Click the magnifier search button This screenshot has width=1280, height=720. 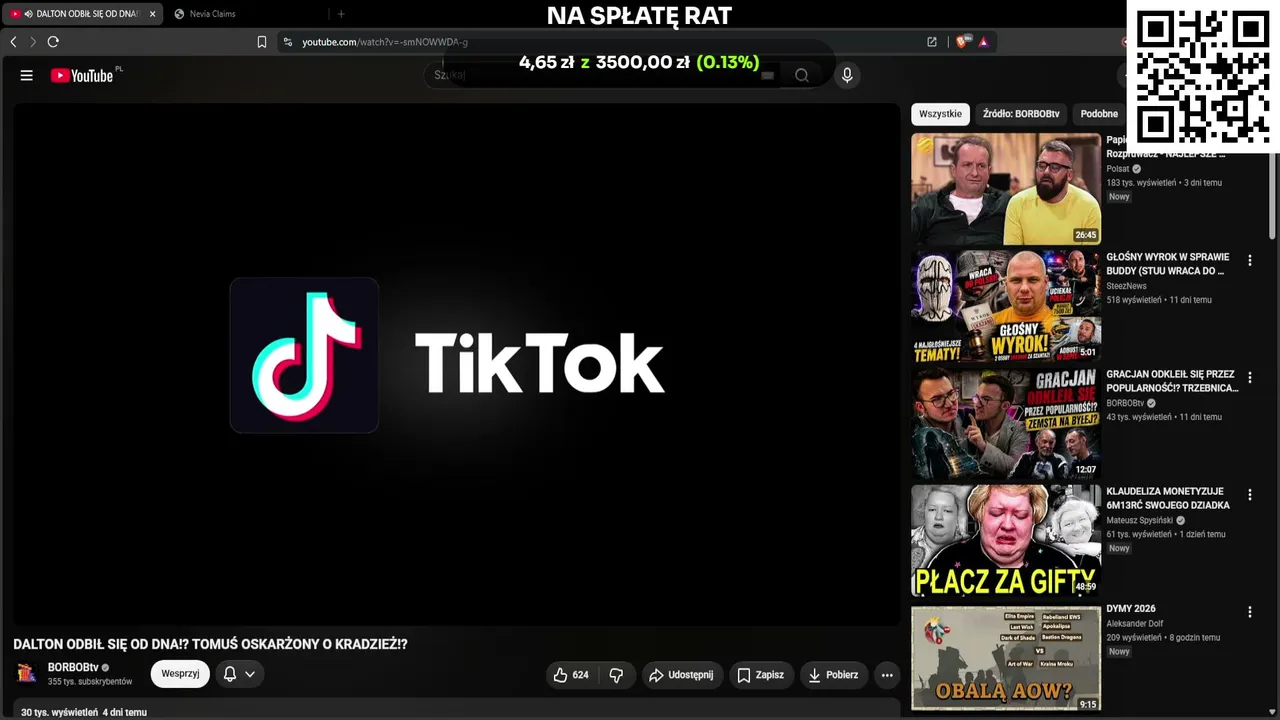802,75
